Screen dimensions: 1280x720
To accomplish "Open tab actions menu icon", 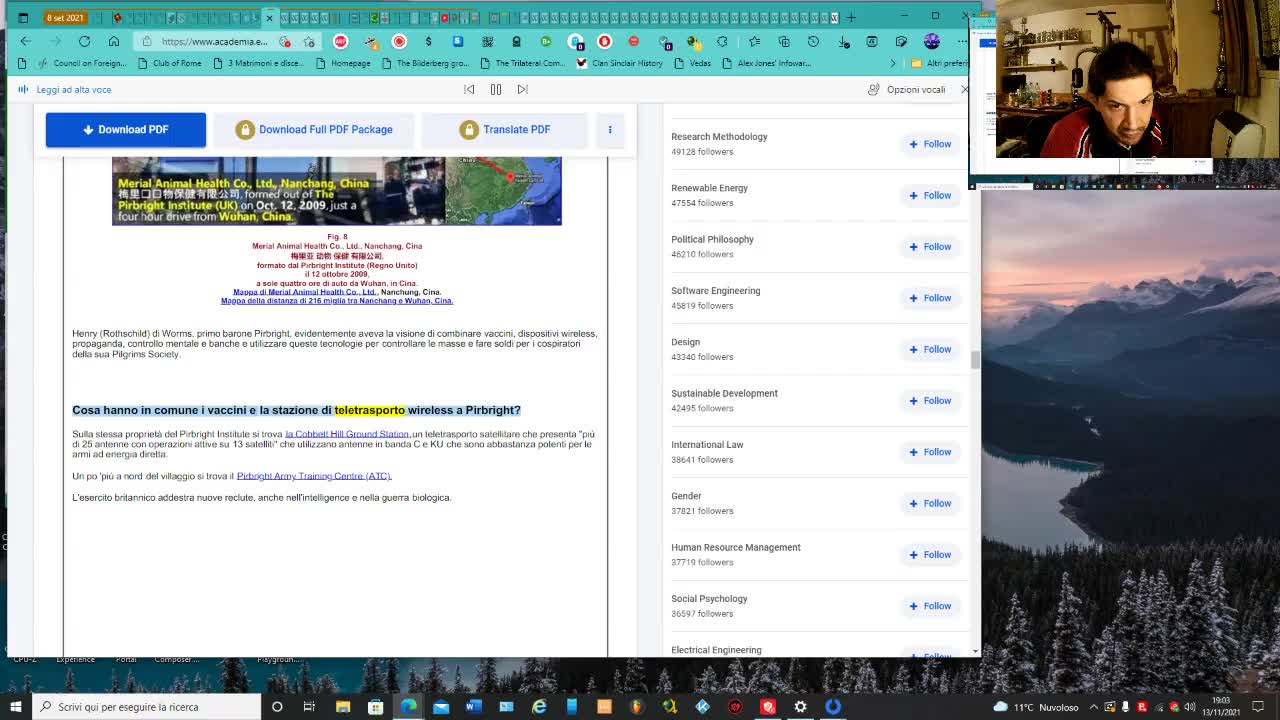I will (23, 18).
